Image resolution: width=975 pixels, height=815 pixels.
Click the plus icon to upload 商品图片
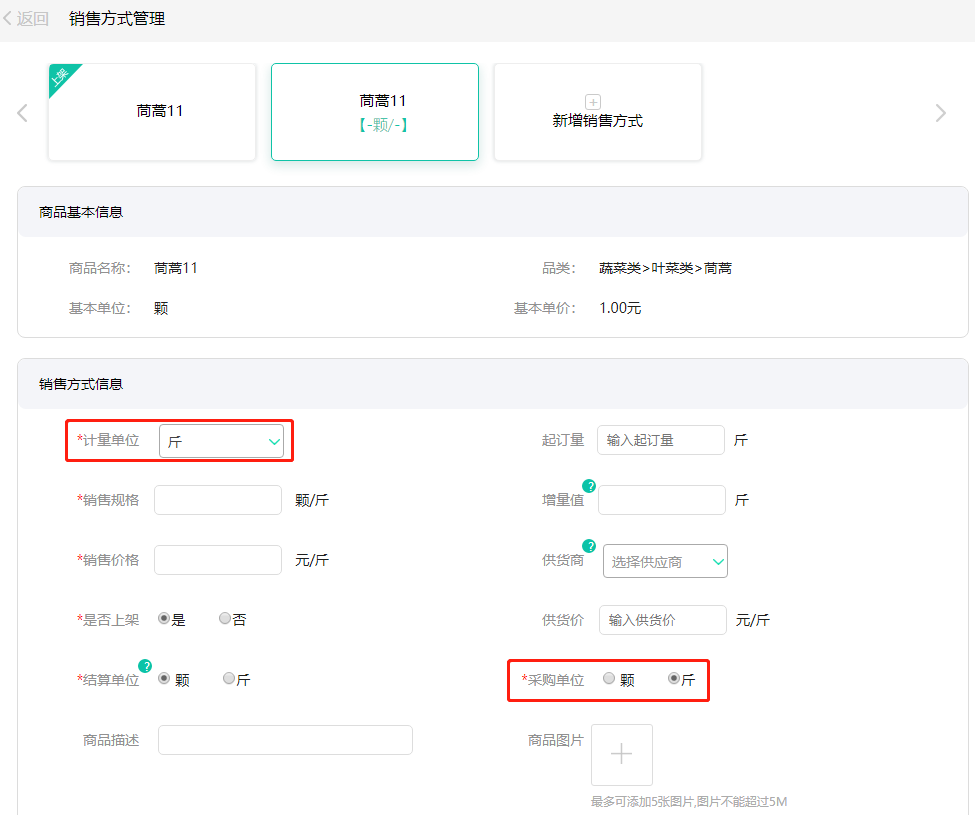coord(621,754)
